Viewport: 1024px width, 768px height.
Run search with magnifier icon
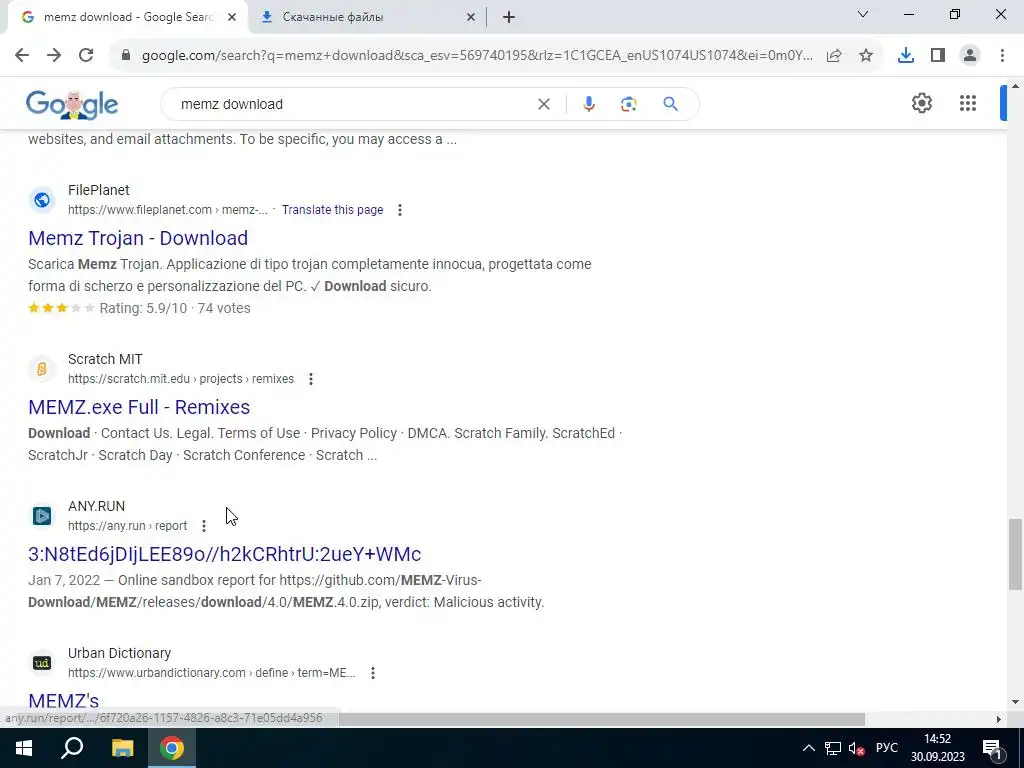[670, 104]
